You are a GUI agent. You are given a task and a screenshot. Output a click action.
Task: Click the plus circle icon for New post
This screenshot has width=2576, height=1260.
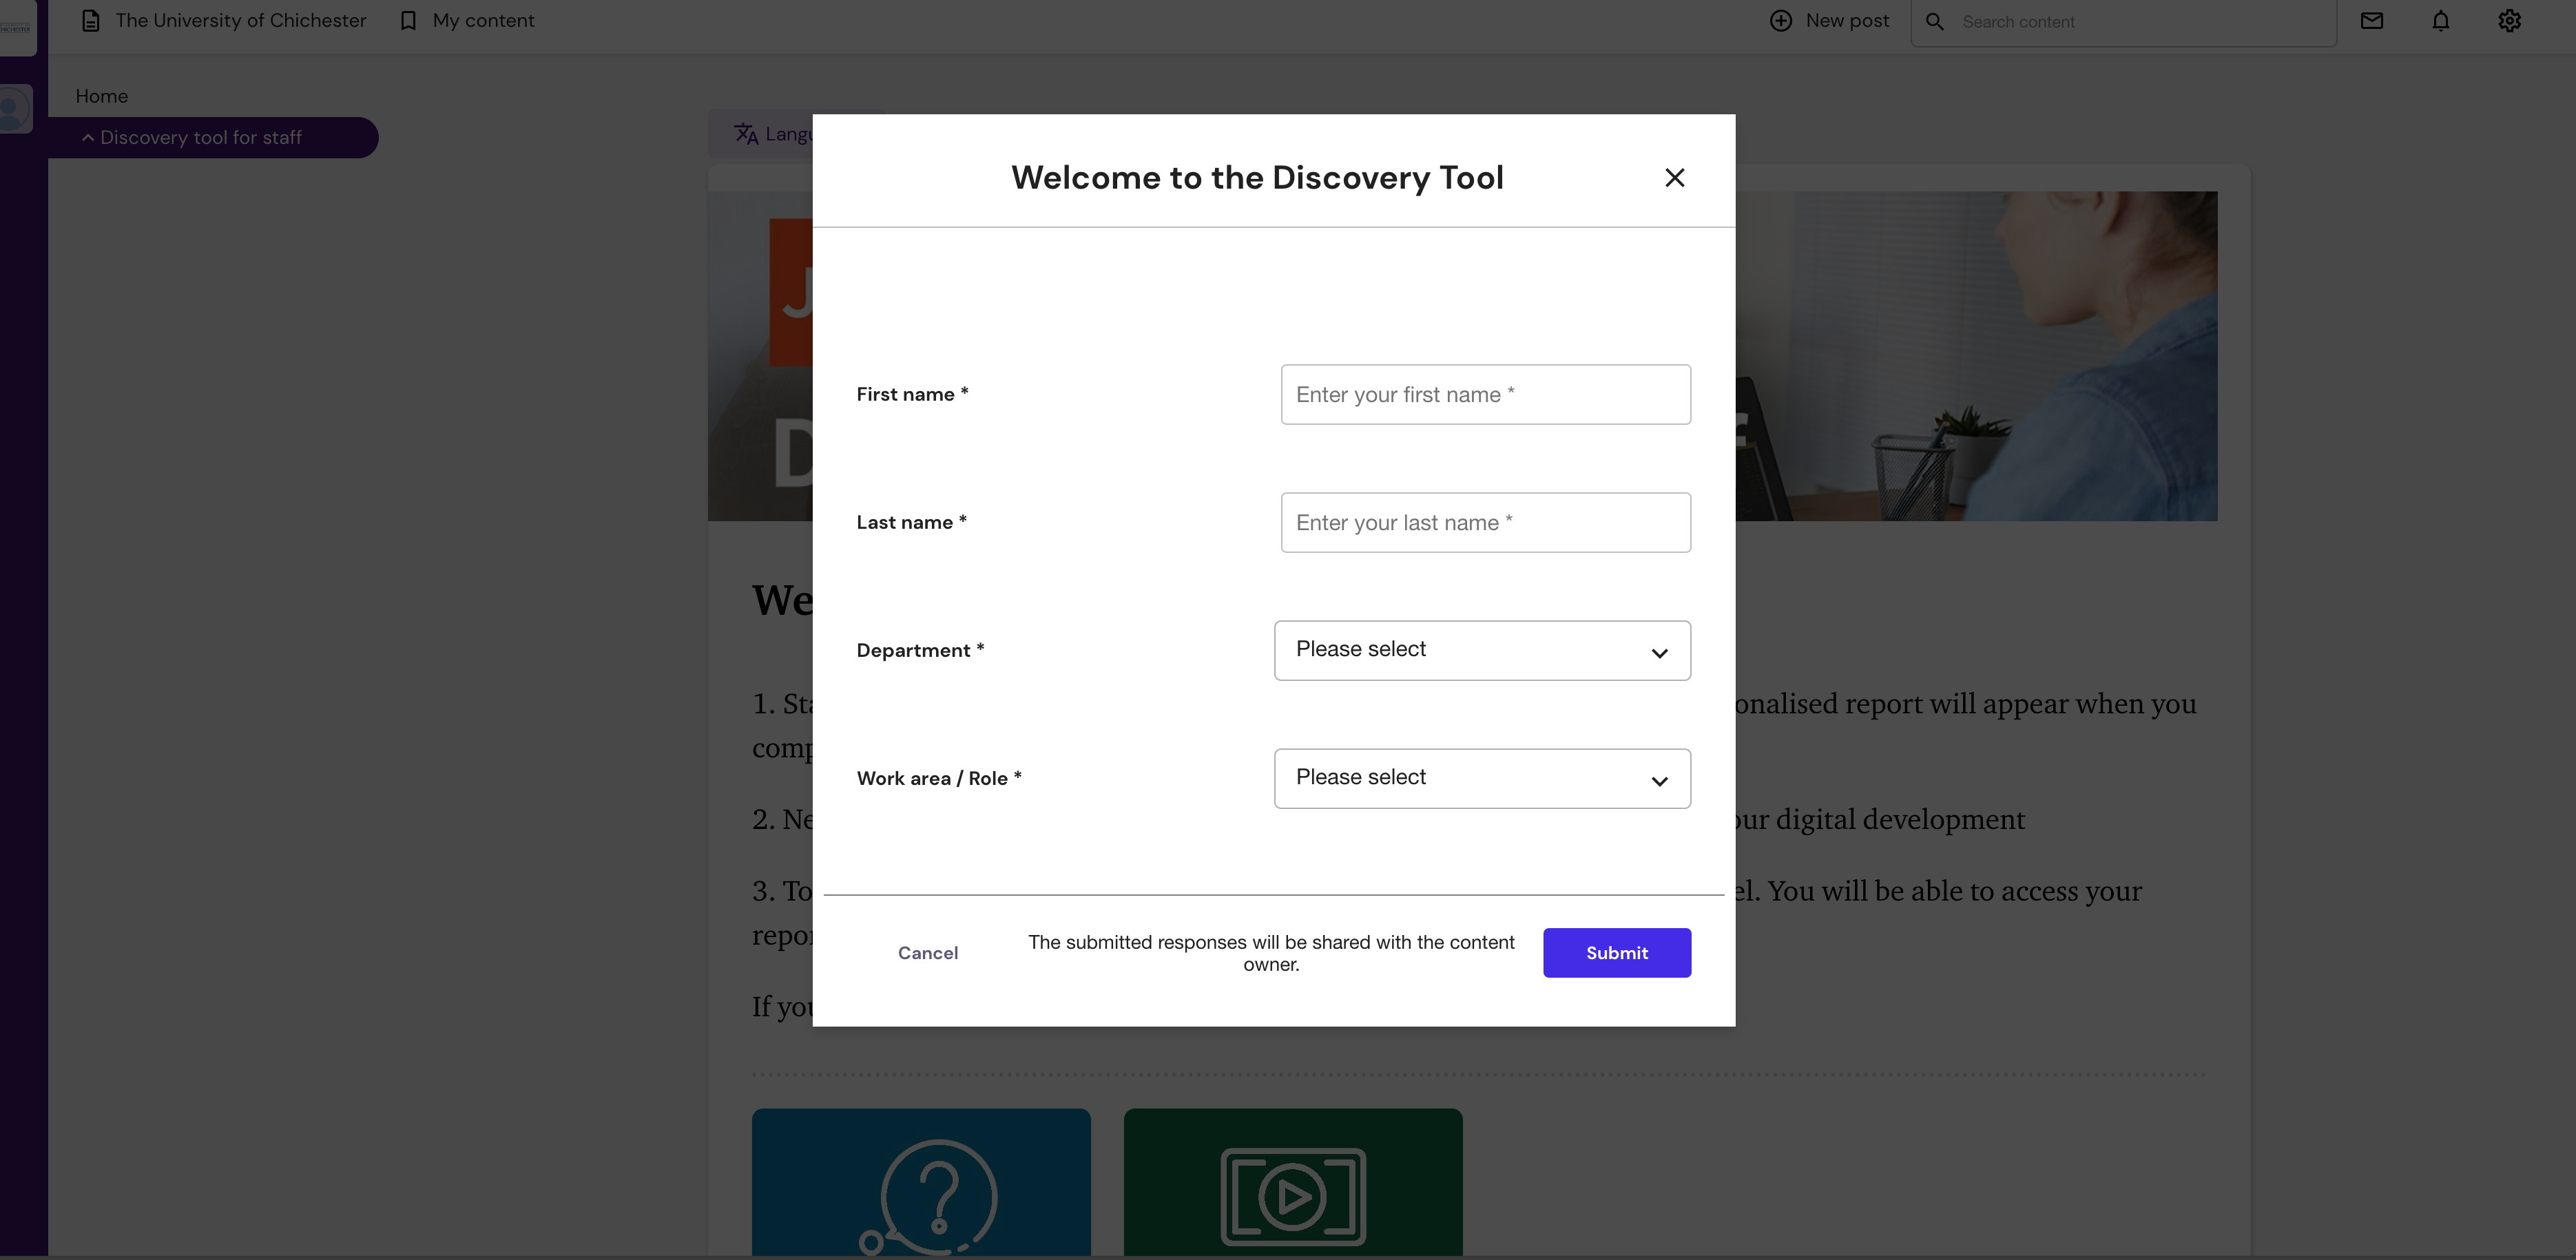[1781, 20]
